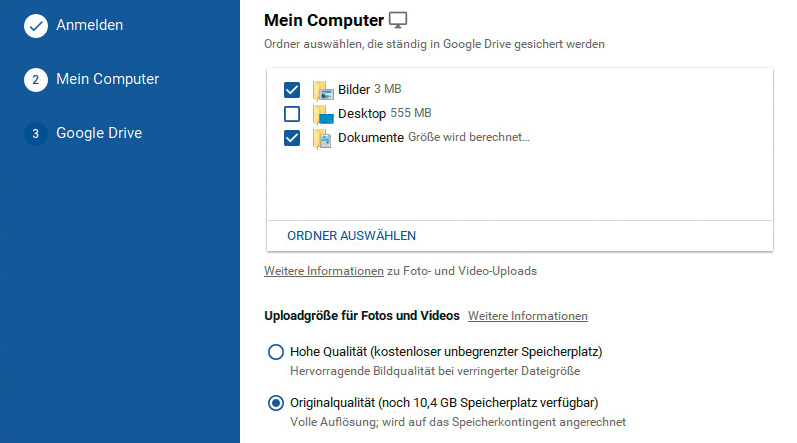Click the Dokumente folder icon
The image size is (797, 443).
click(x=323, y=138)
